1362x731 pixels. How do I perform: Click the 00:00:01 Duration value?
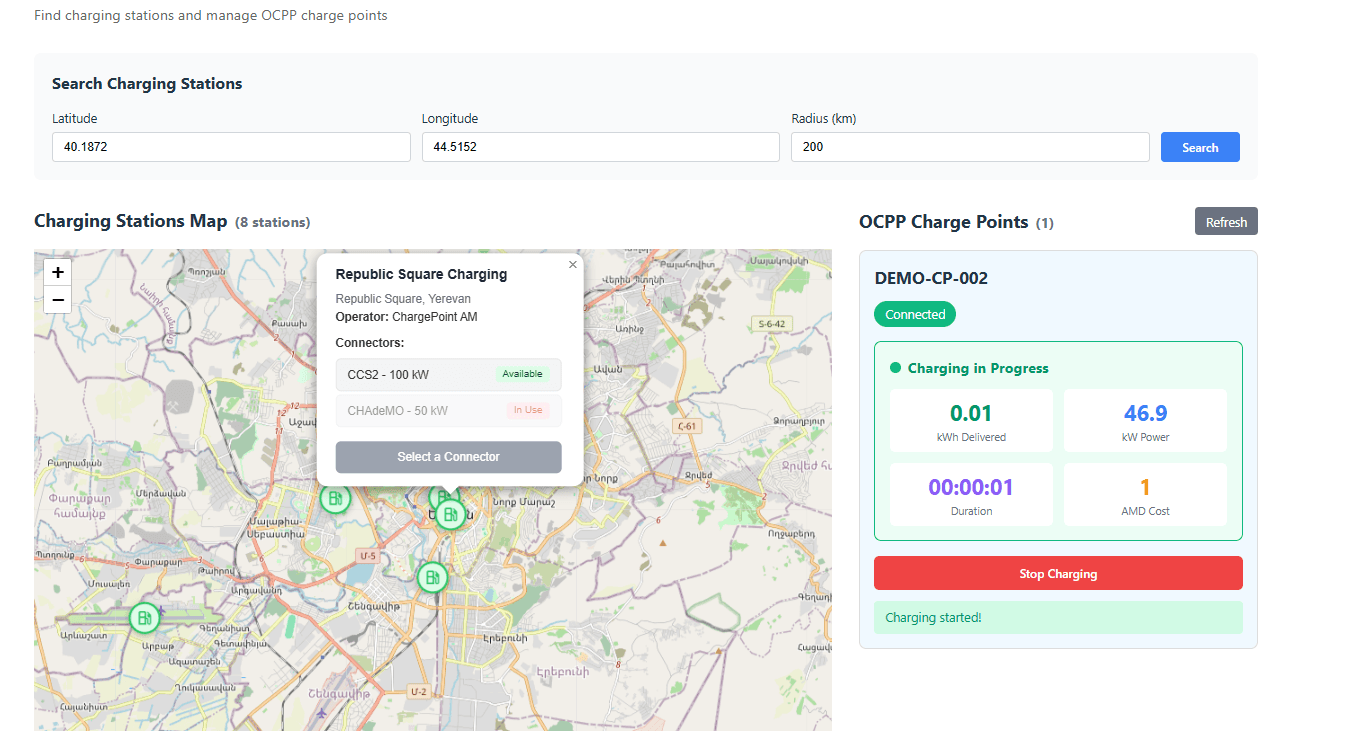971,487
